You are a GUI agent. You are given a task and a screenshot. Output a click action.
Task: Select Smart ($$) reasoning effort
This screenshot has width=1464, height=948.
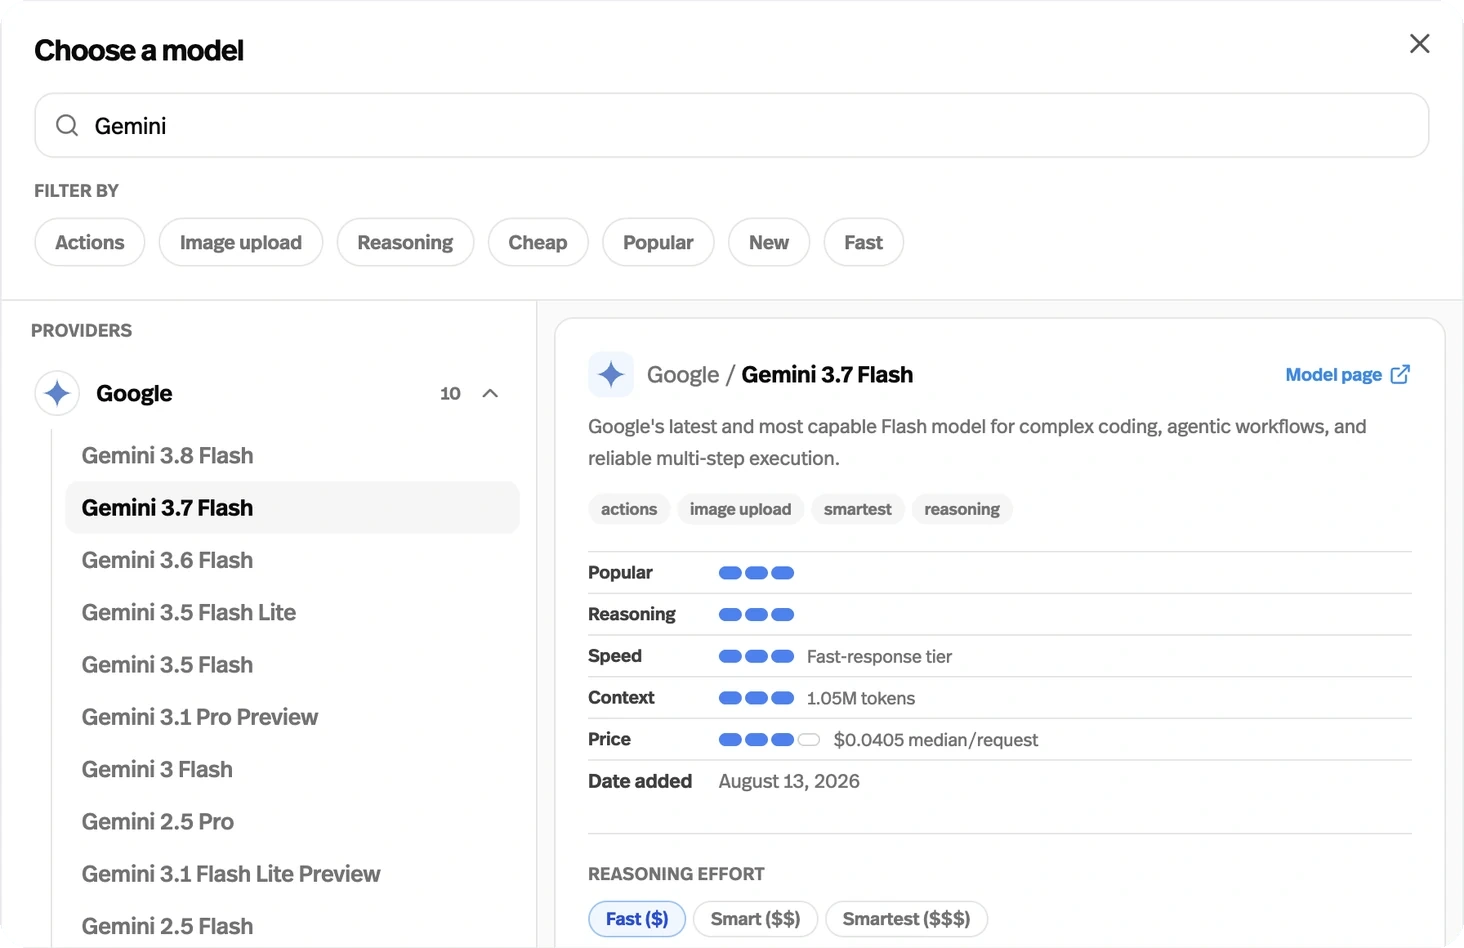coord(755,919)
